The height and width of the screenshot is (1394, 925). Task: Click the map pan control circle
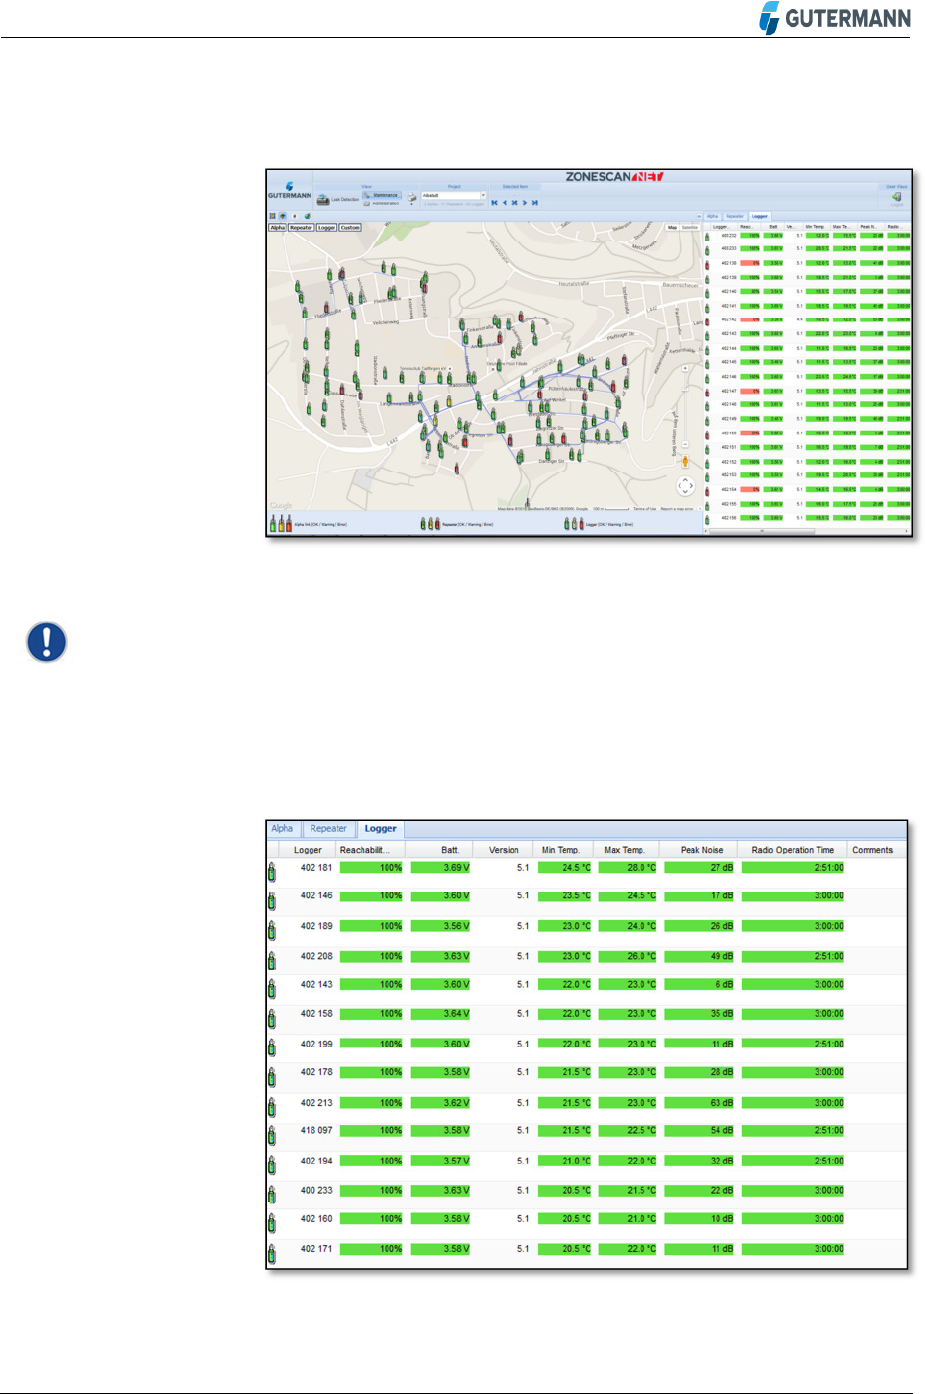685,486
